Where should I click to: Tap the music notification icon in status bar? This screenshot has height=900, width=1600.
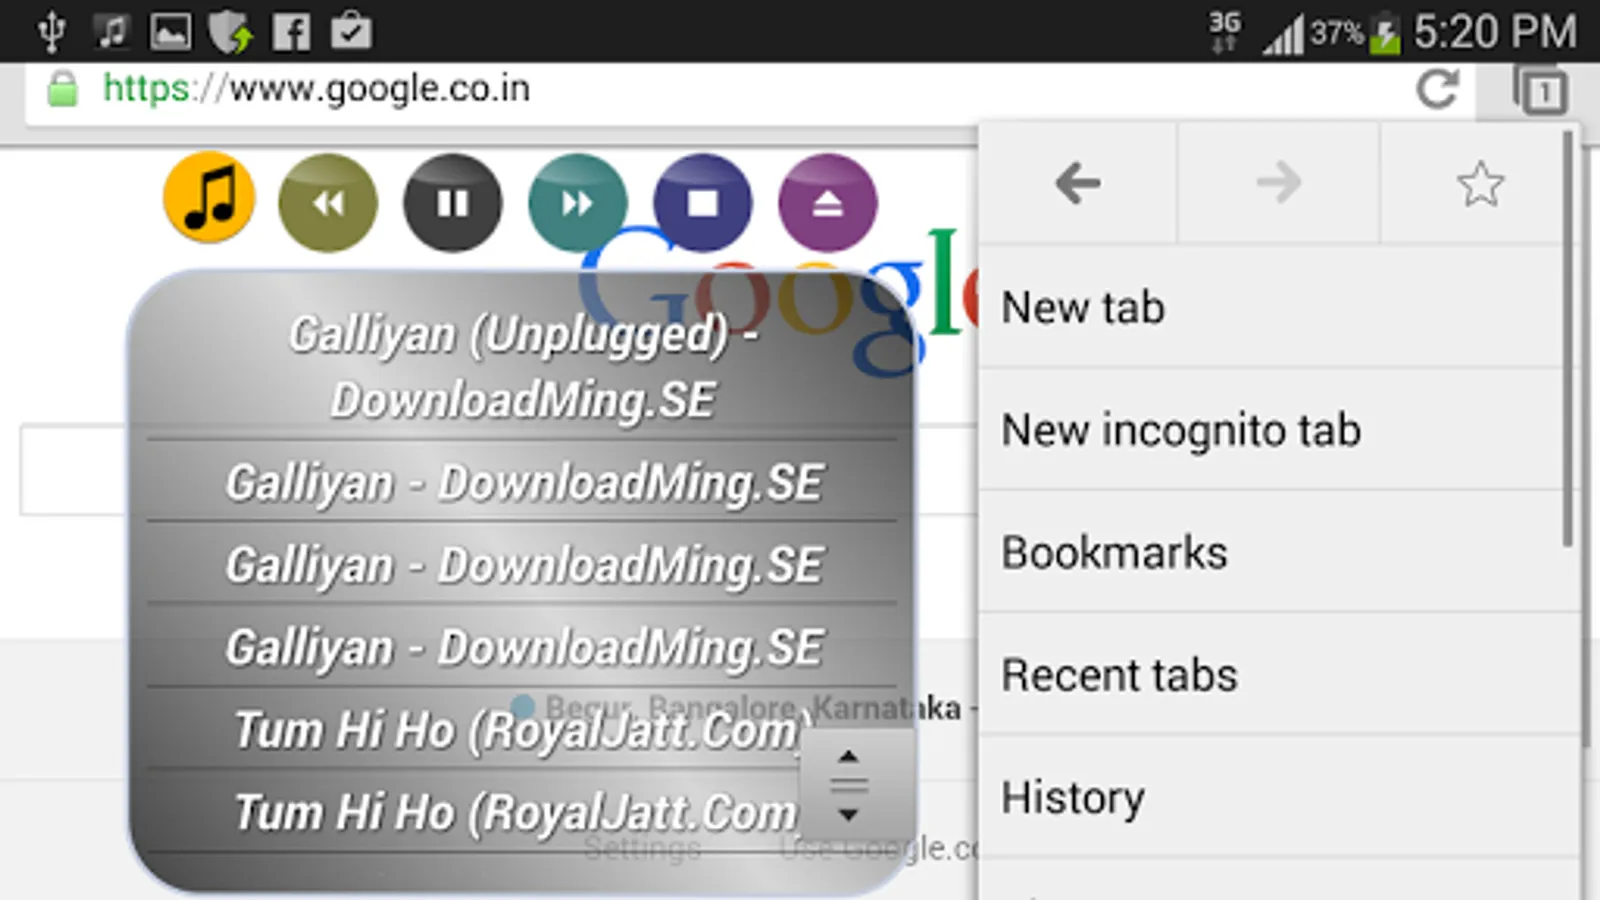click(111, 31)
